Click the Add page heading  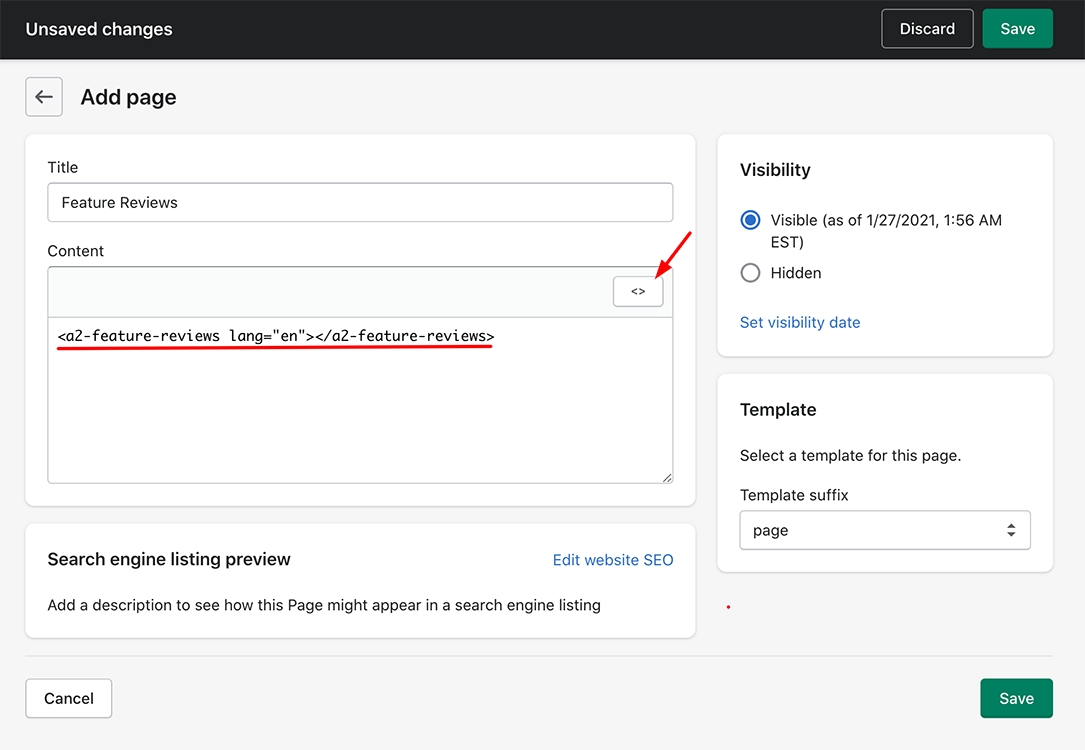128,97
